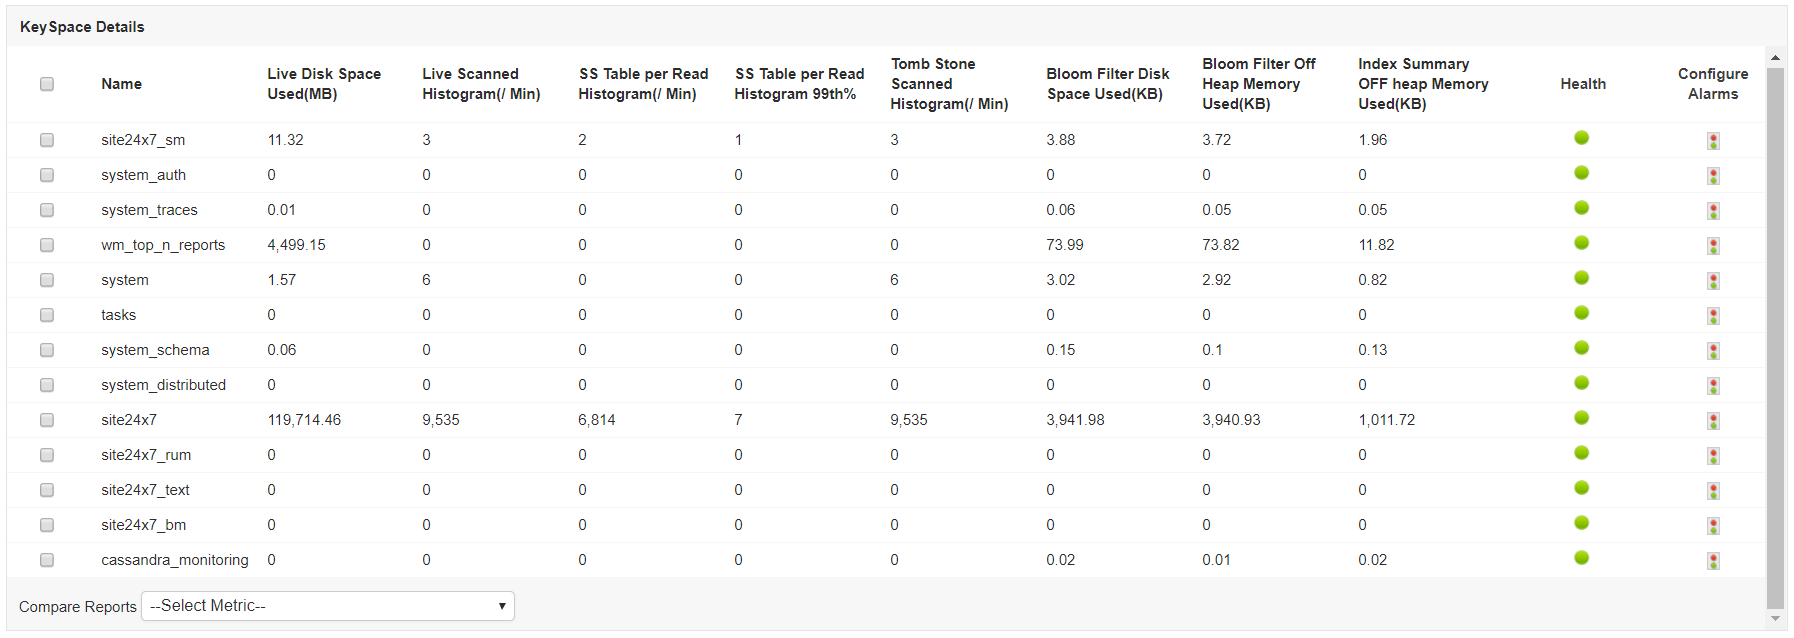Tick the checkbox beside system_distributed
Viewport: 1794px width, 638px height.
(47, 385)
